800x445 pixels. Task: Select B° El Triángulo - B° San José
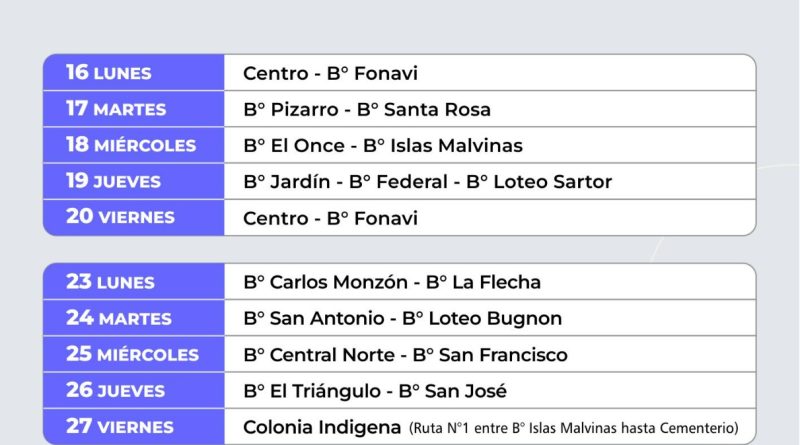tap(375, 390)
